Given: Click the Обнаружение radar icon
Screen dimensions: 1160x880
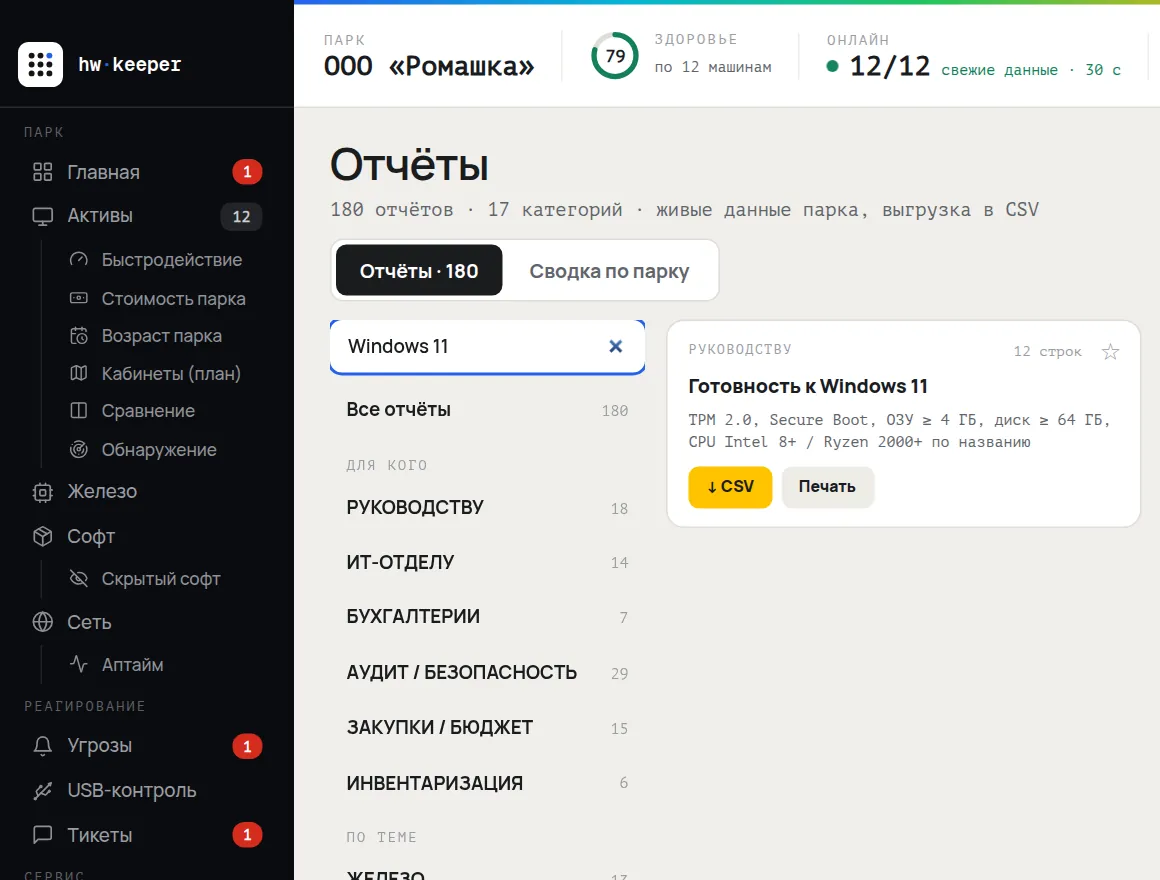Looking at the screenshot, I should click(x=78, y=450).
